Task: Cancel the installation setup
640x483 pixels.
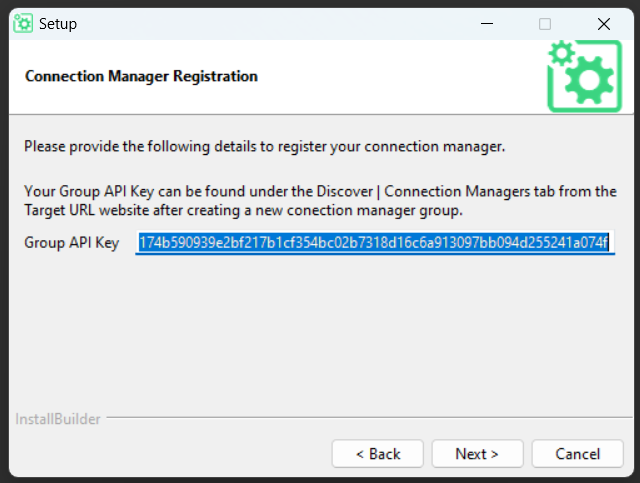Action: pos(578,454)
